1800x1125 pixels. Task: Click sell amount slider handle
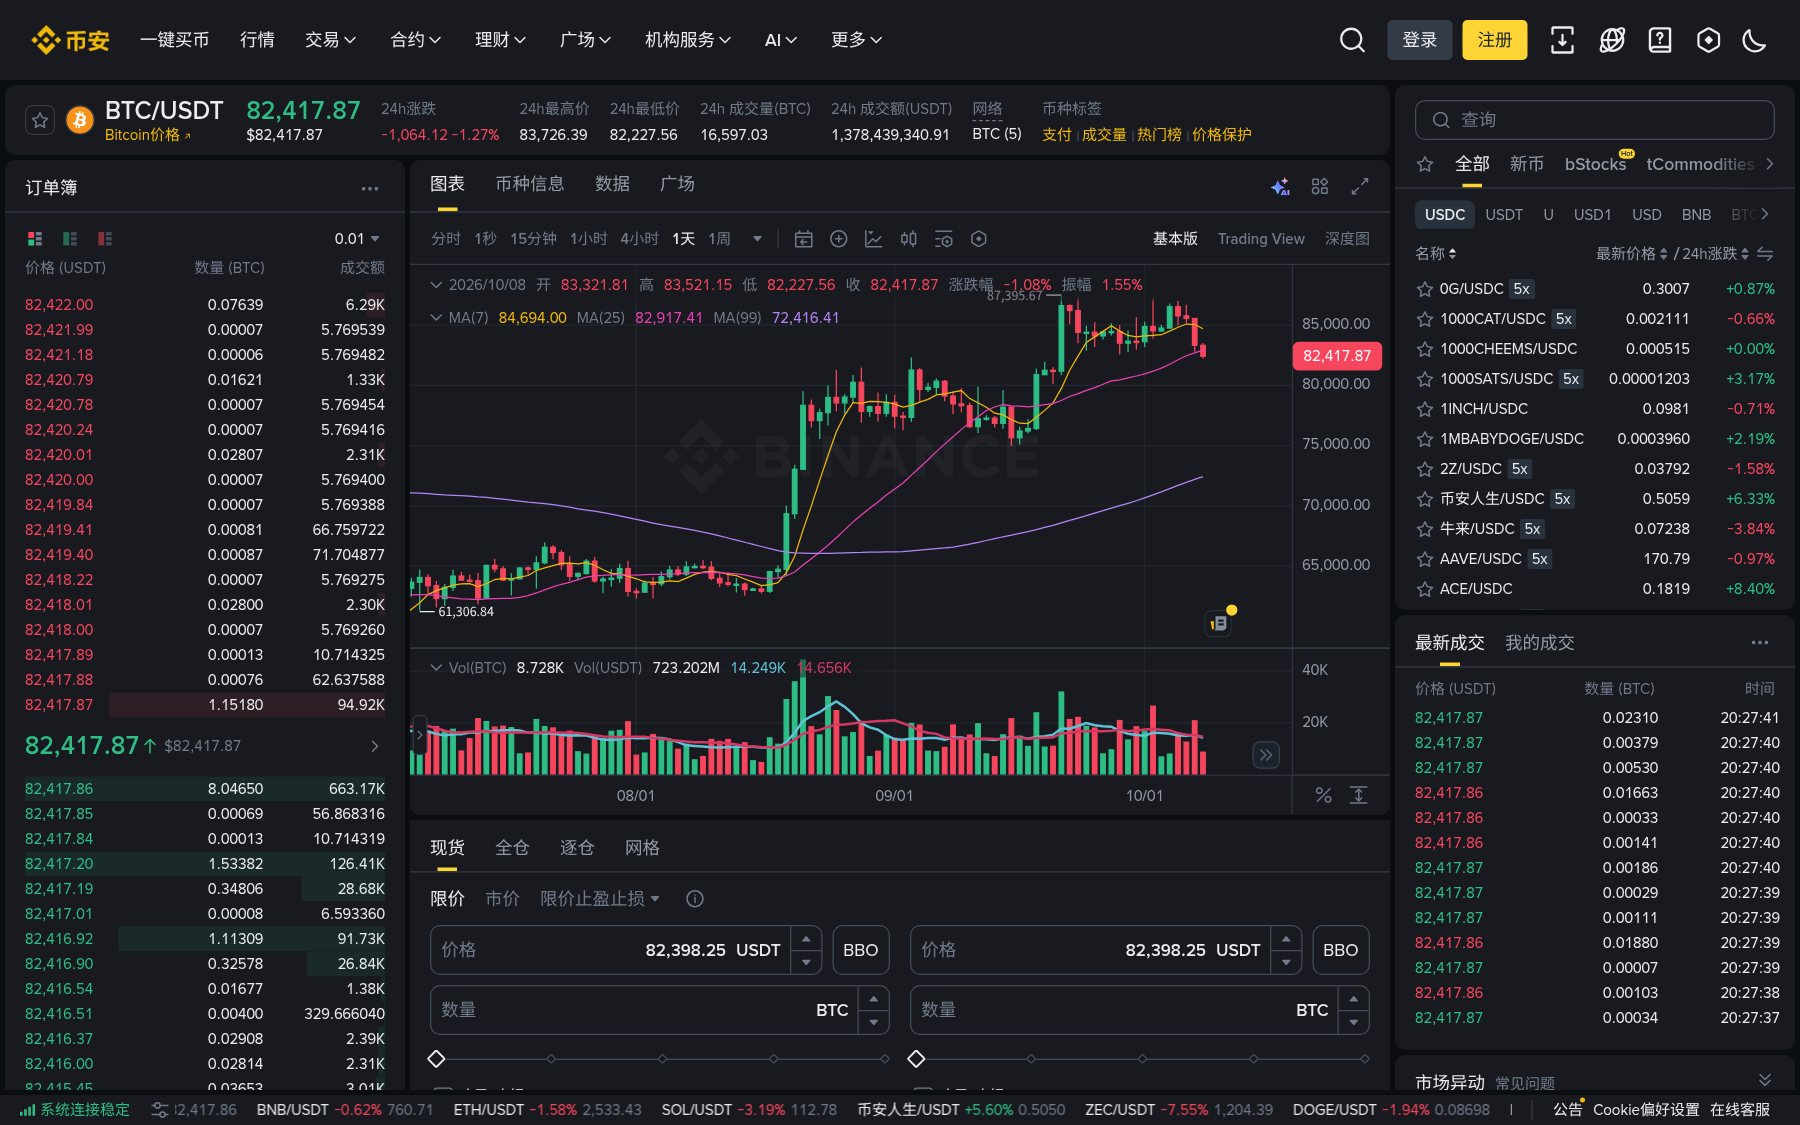(916, 1059)
